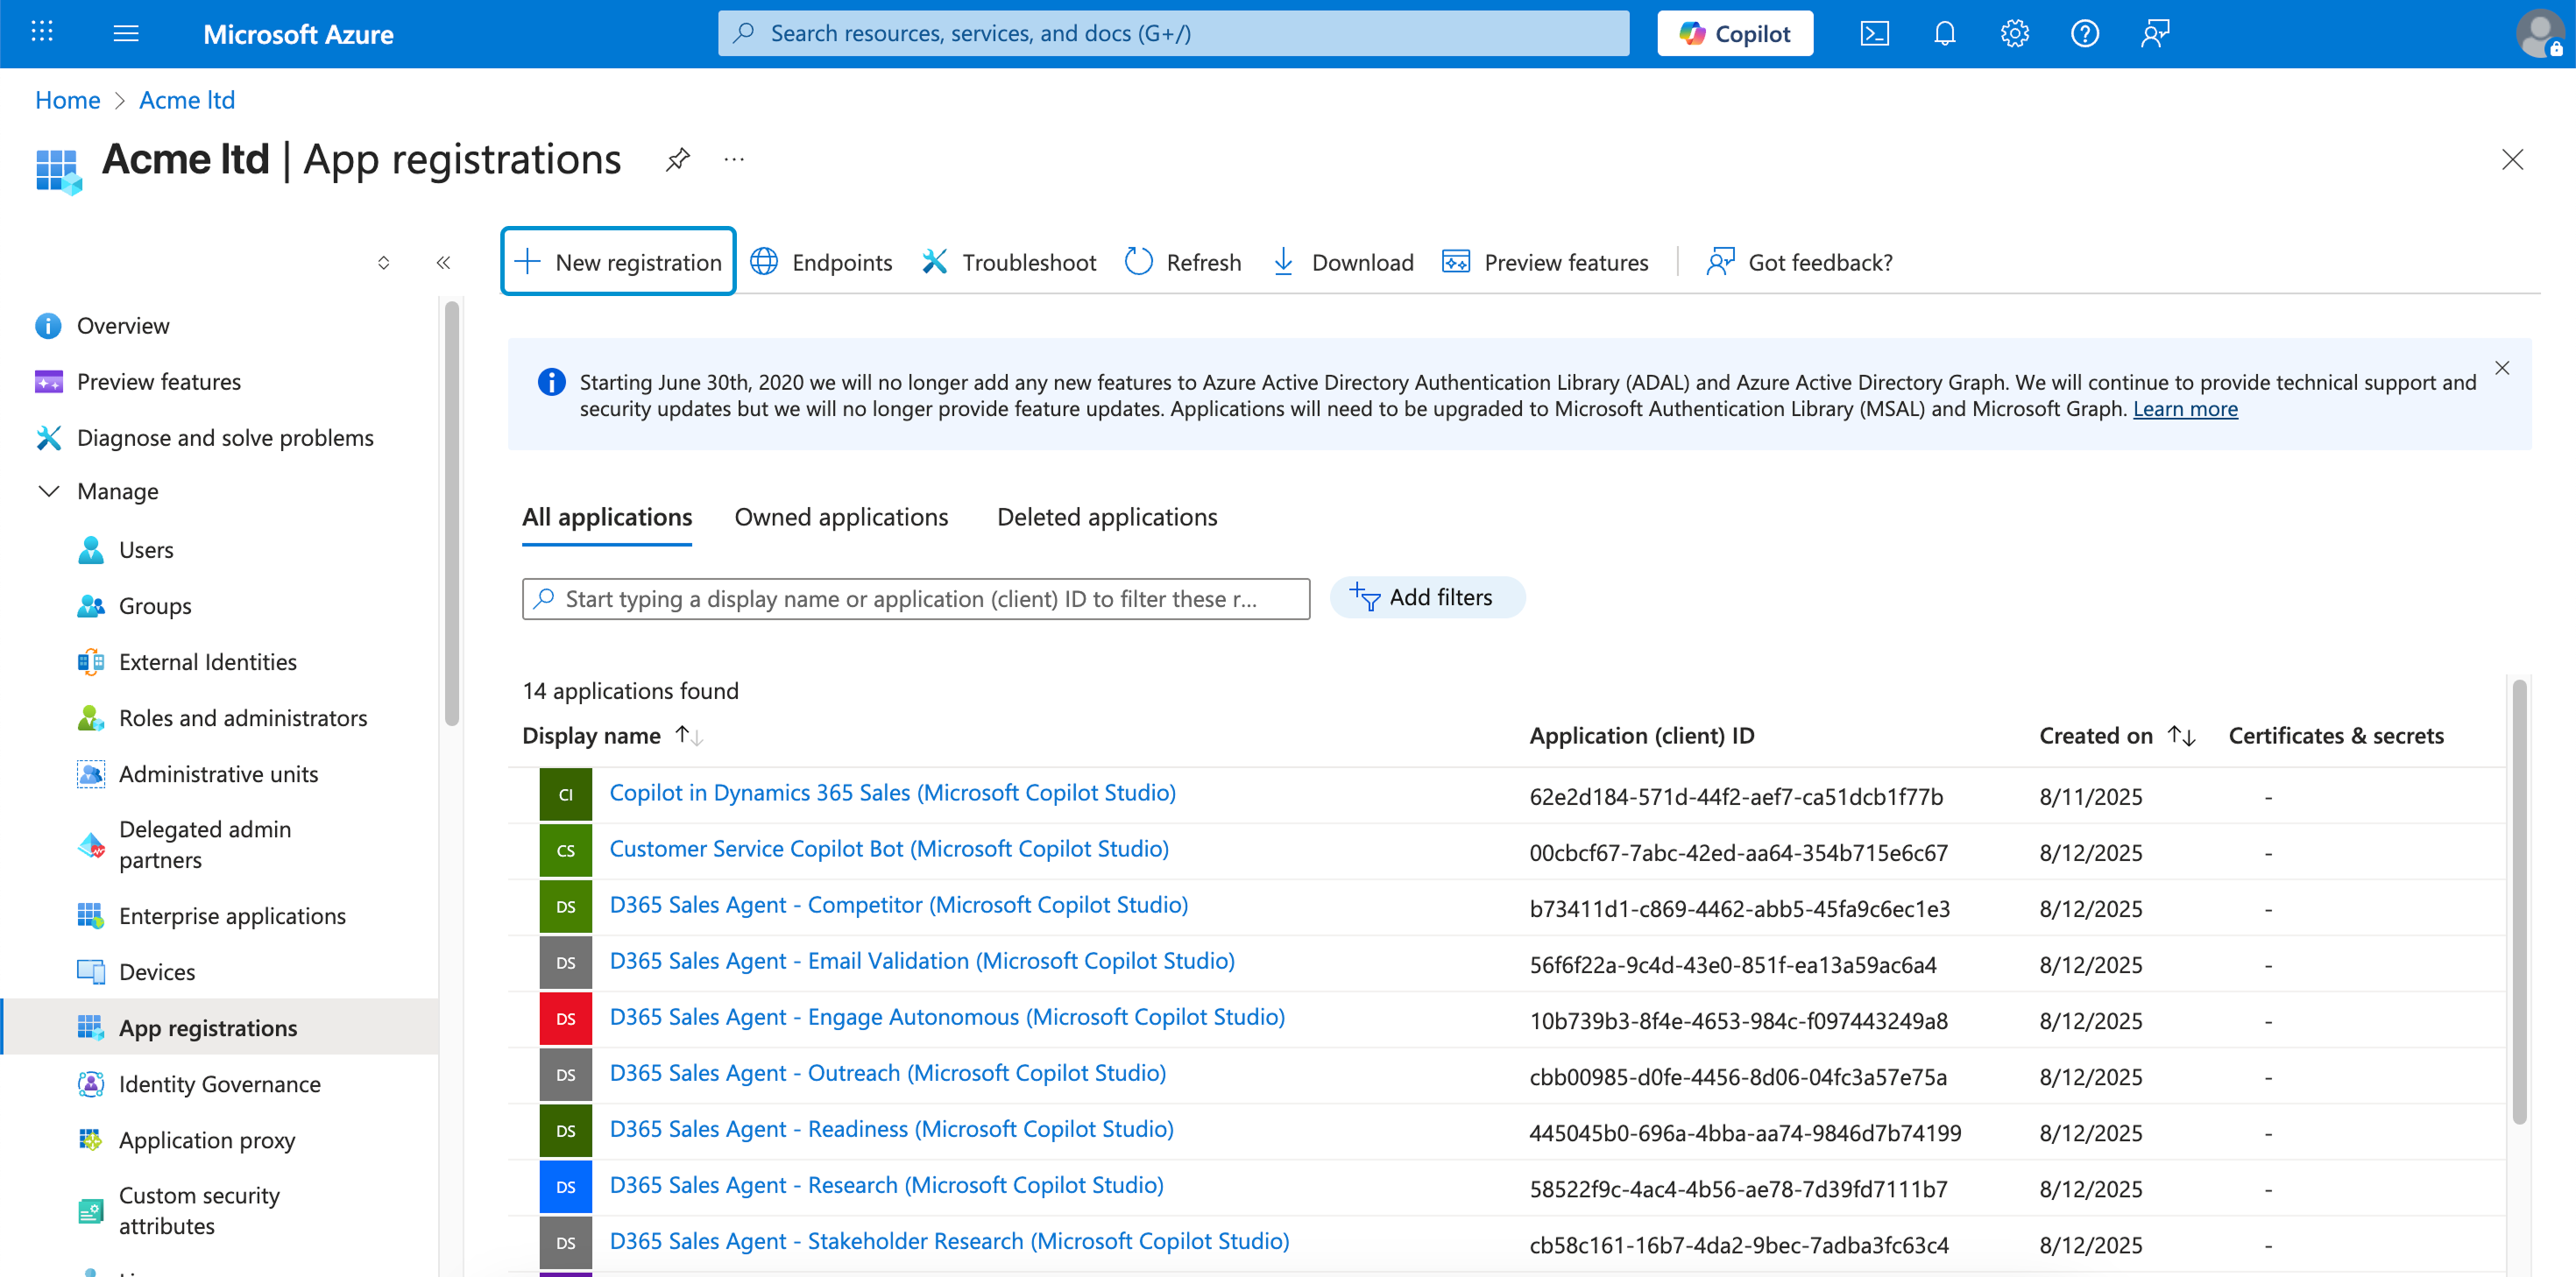The width and height of the screenshot is (2576, 1277).
Task: Open Cloud Shell from the top bar
Action: click(x=1874, y=33)
